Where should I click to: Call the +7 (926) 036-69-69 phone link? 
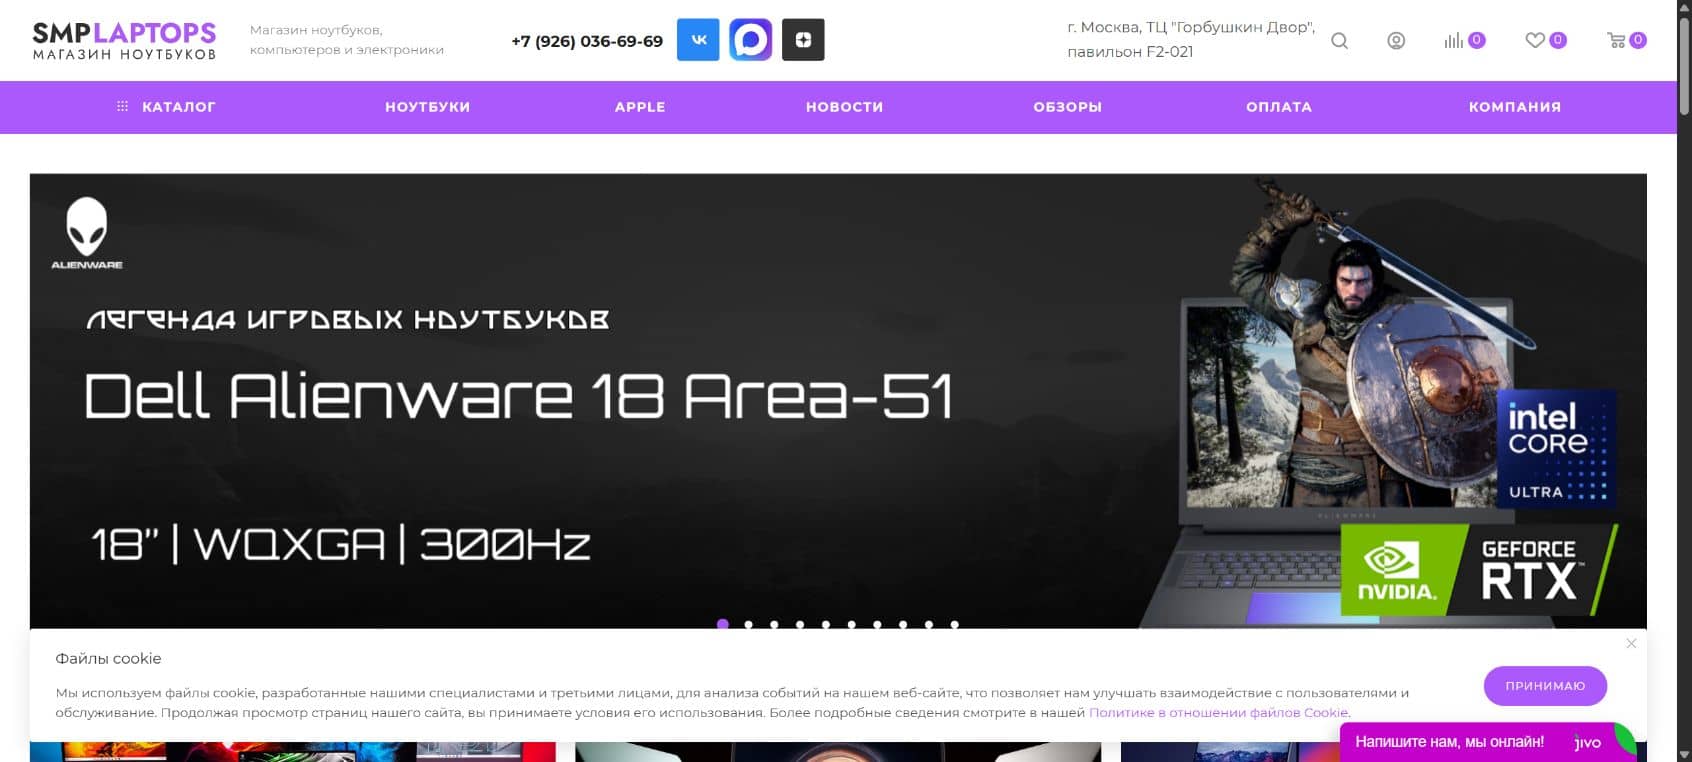point(587,41)
